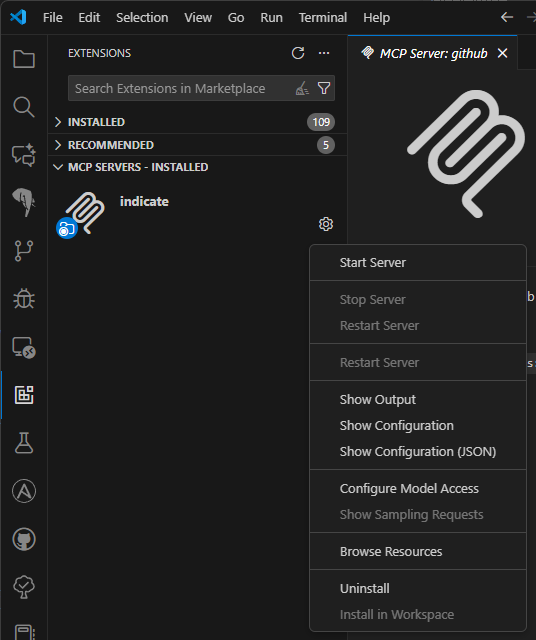This screenshot has height=640, width=536.
Task: Open the Terminal menu
Action: [323, 18]
